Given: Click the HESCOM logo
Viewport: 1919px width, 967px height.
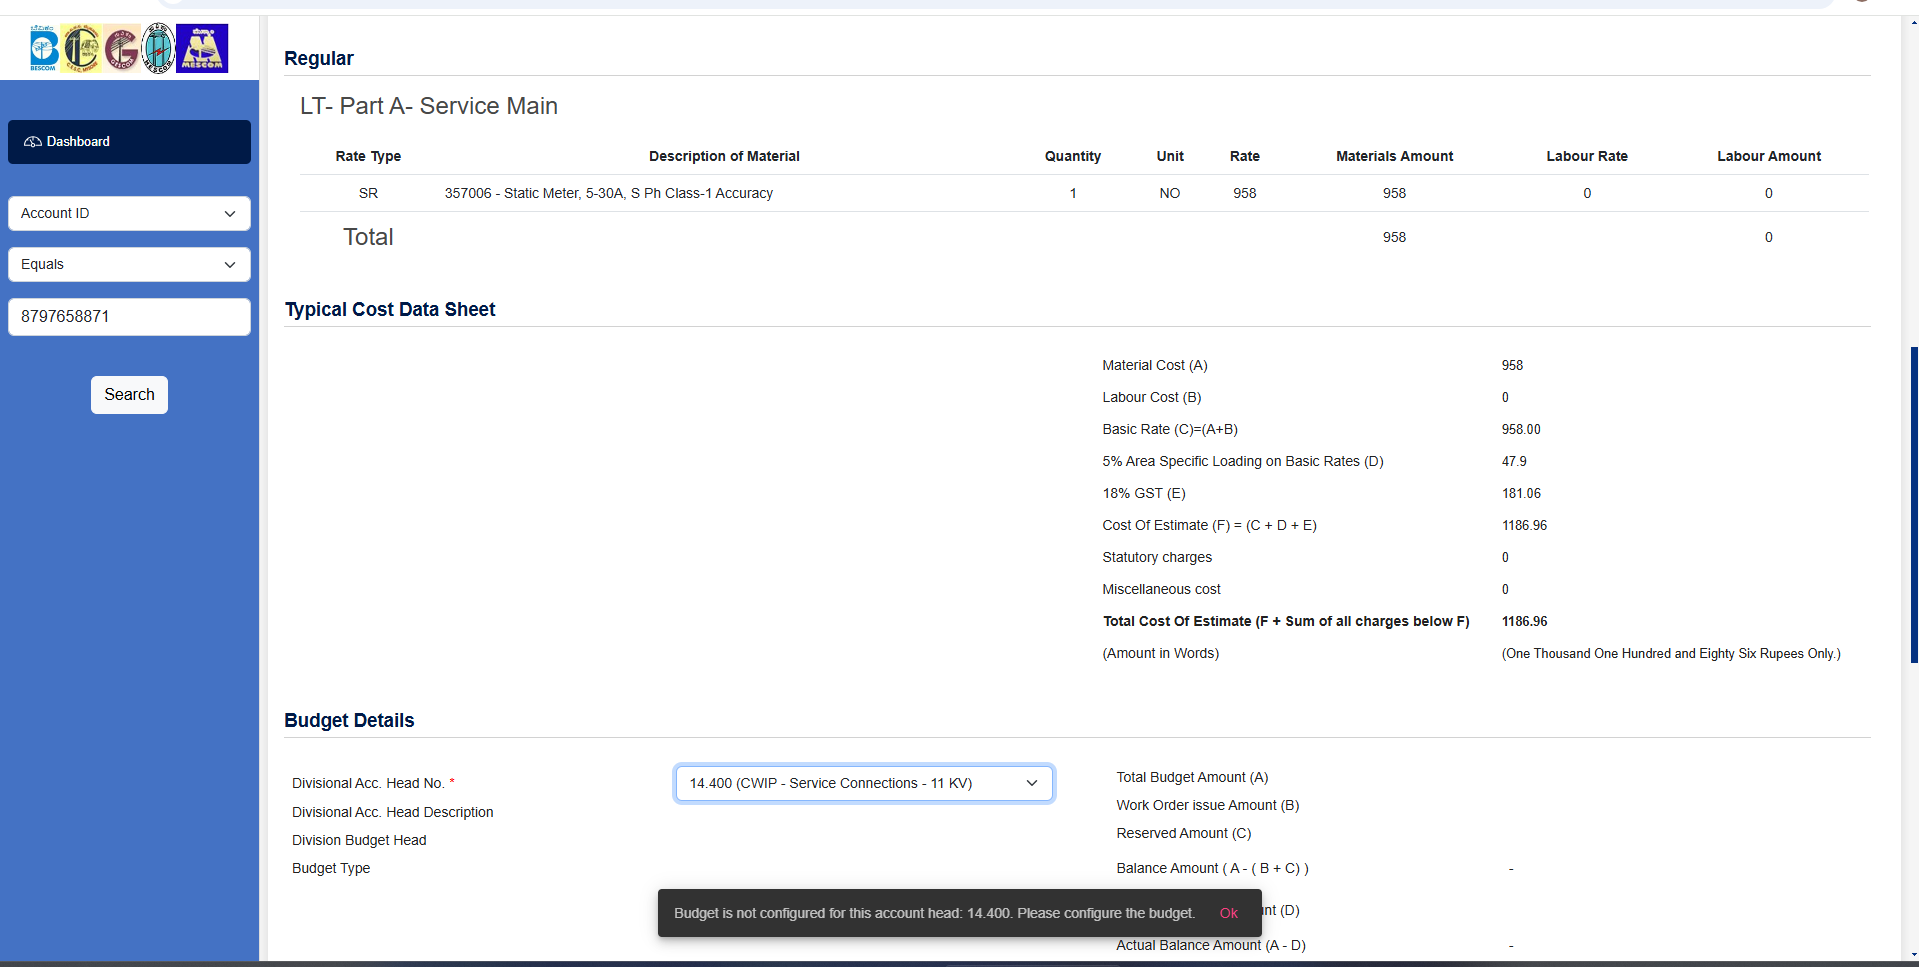Looking at the screenshot, I should 158,49.
